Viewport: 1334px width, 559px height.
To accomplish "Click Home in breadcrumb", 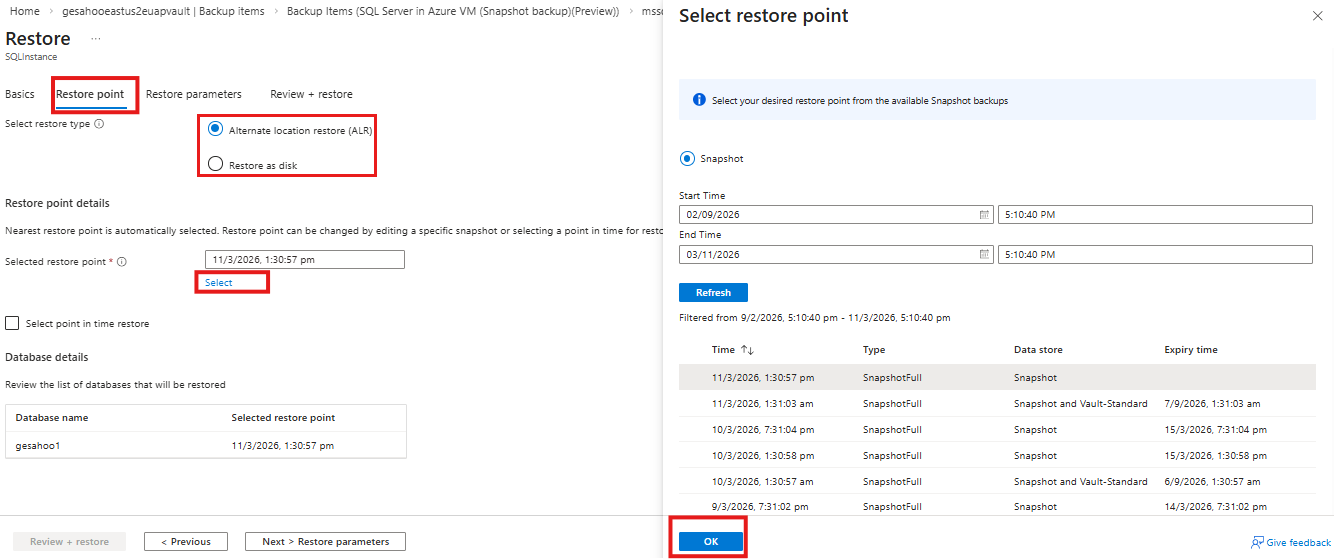I will click(x=24, y=11).
